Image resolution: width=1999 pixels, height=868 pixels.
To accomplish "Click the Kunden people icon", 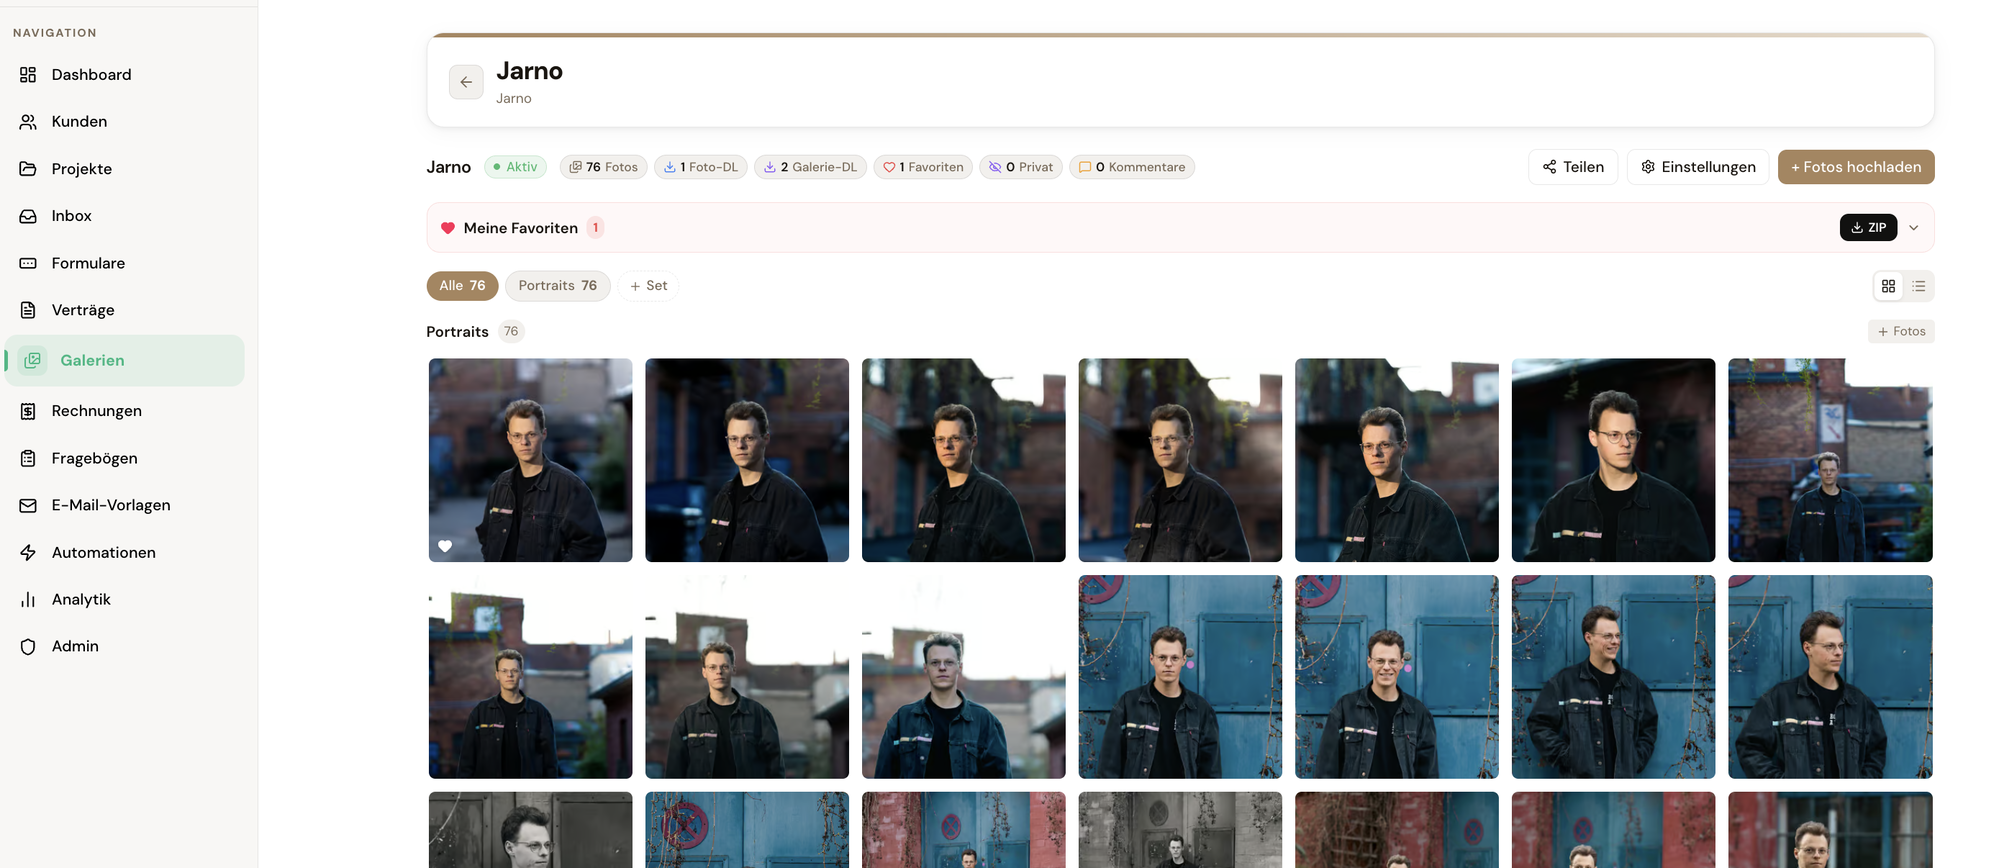I will pyautogui.click(x=28, y=122).
